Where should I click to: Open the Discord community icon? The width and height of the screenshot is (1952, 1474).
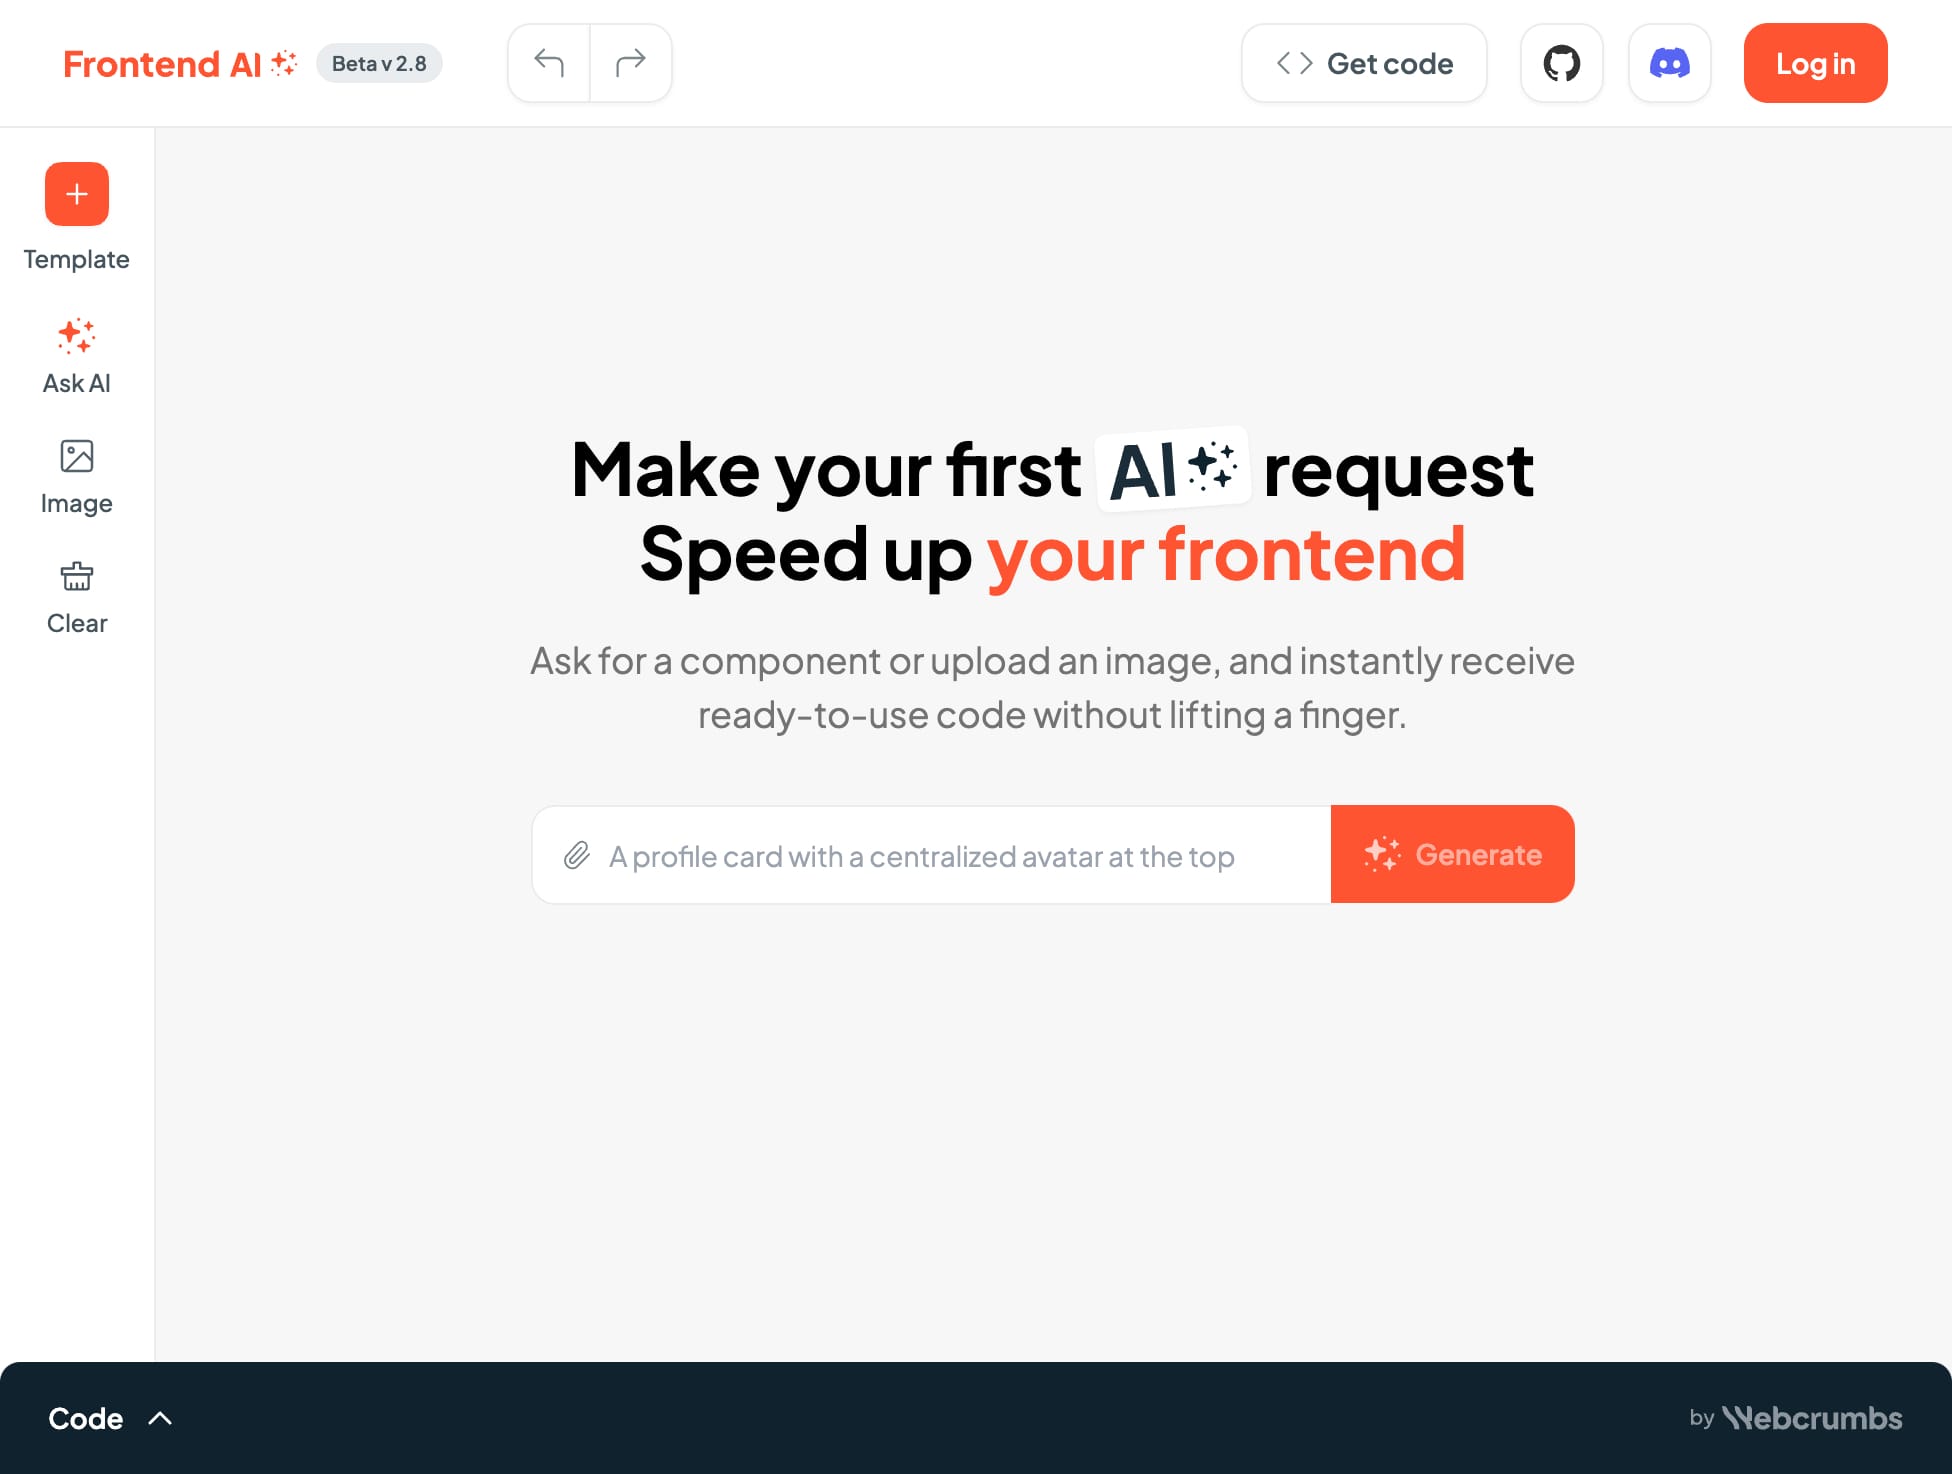[1670, 63]
